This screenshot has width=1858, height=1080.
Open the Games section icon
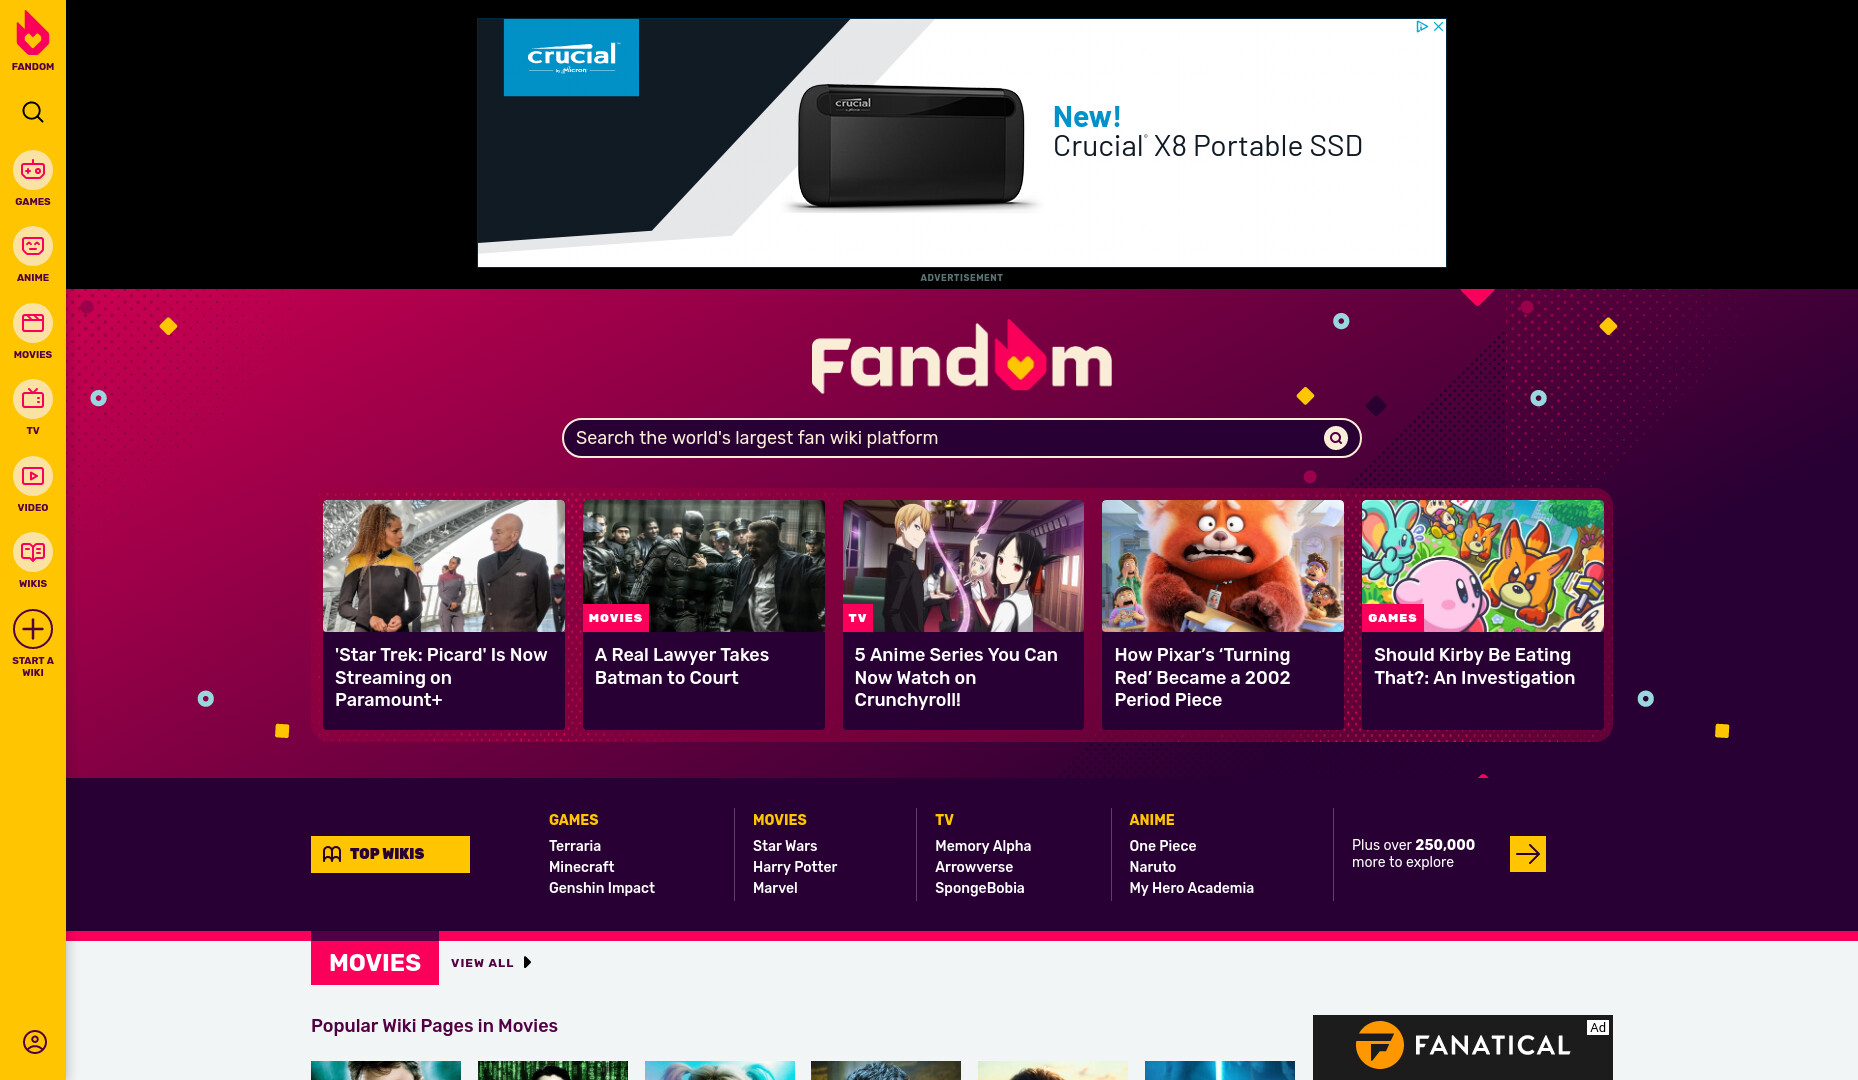(33, 170)
